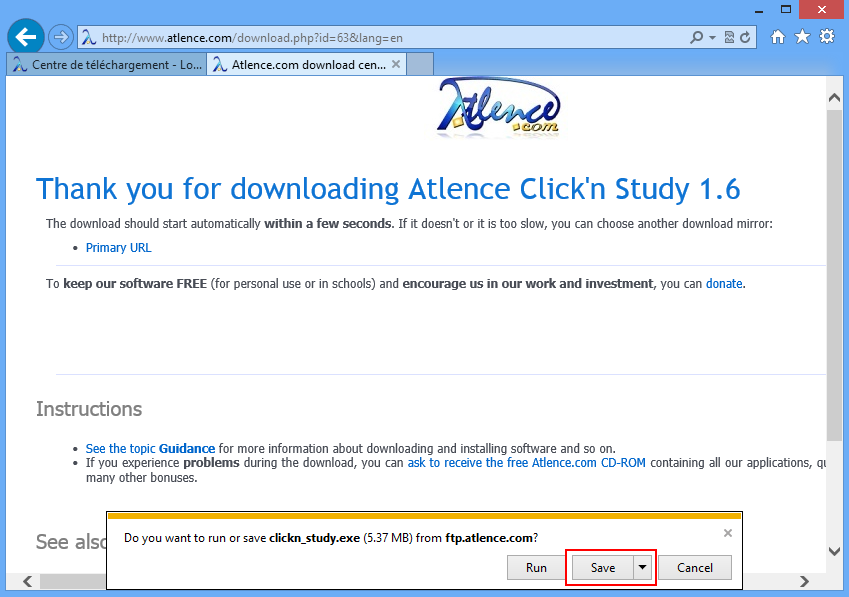Viewport: 849px width, 597px height.
Task: Maximize the browser window
Action: tap(786, 9)
